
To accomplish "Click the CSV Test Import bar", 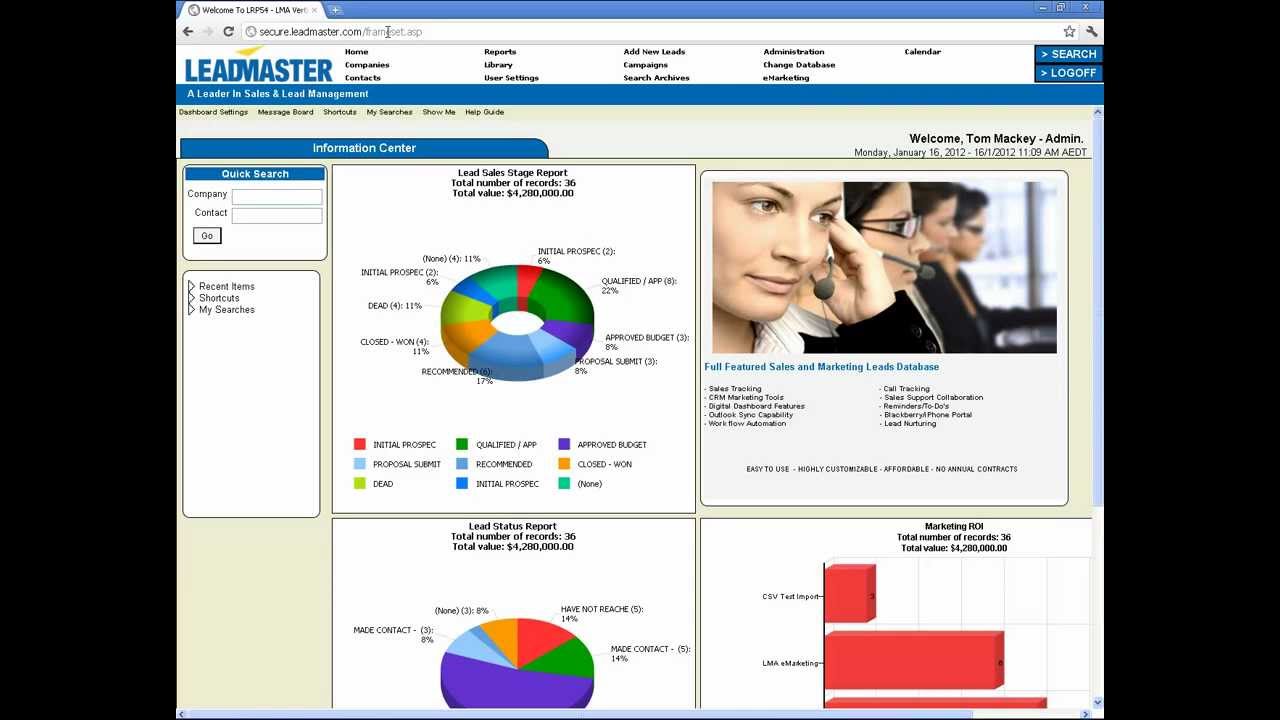I will [850, 596].
